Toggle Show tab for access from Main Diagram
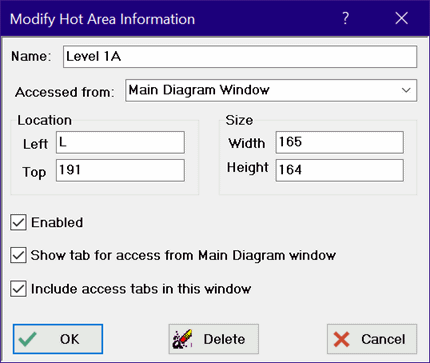Image resolution: width=430 pixels, height=363 pixels. 18,255
